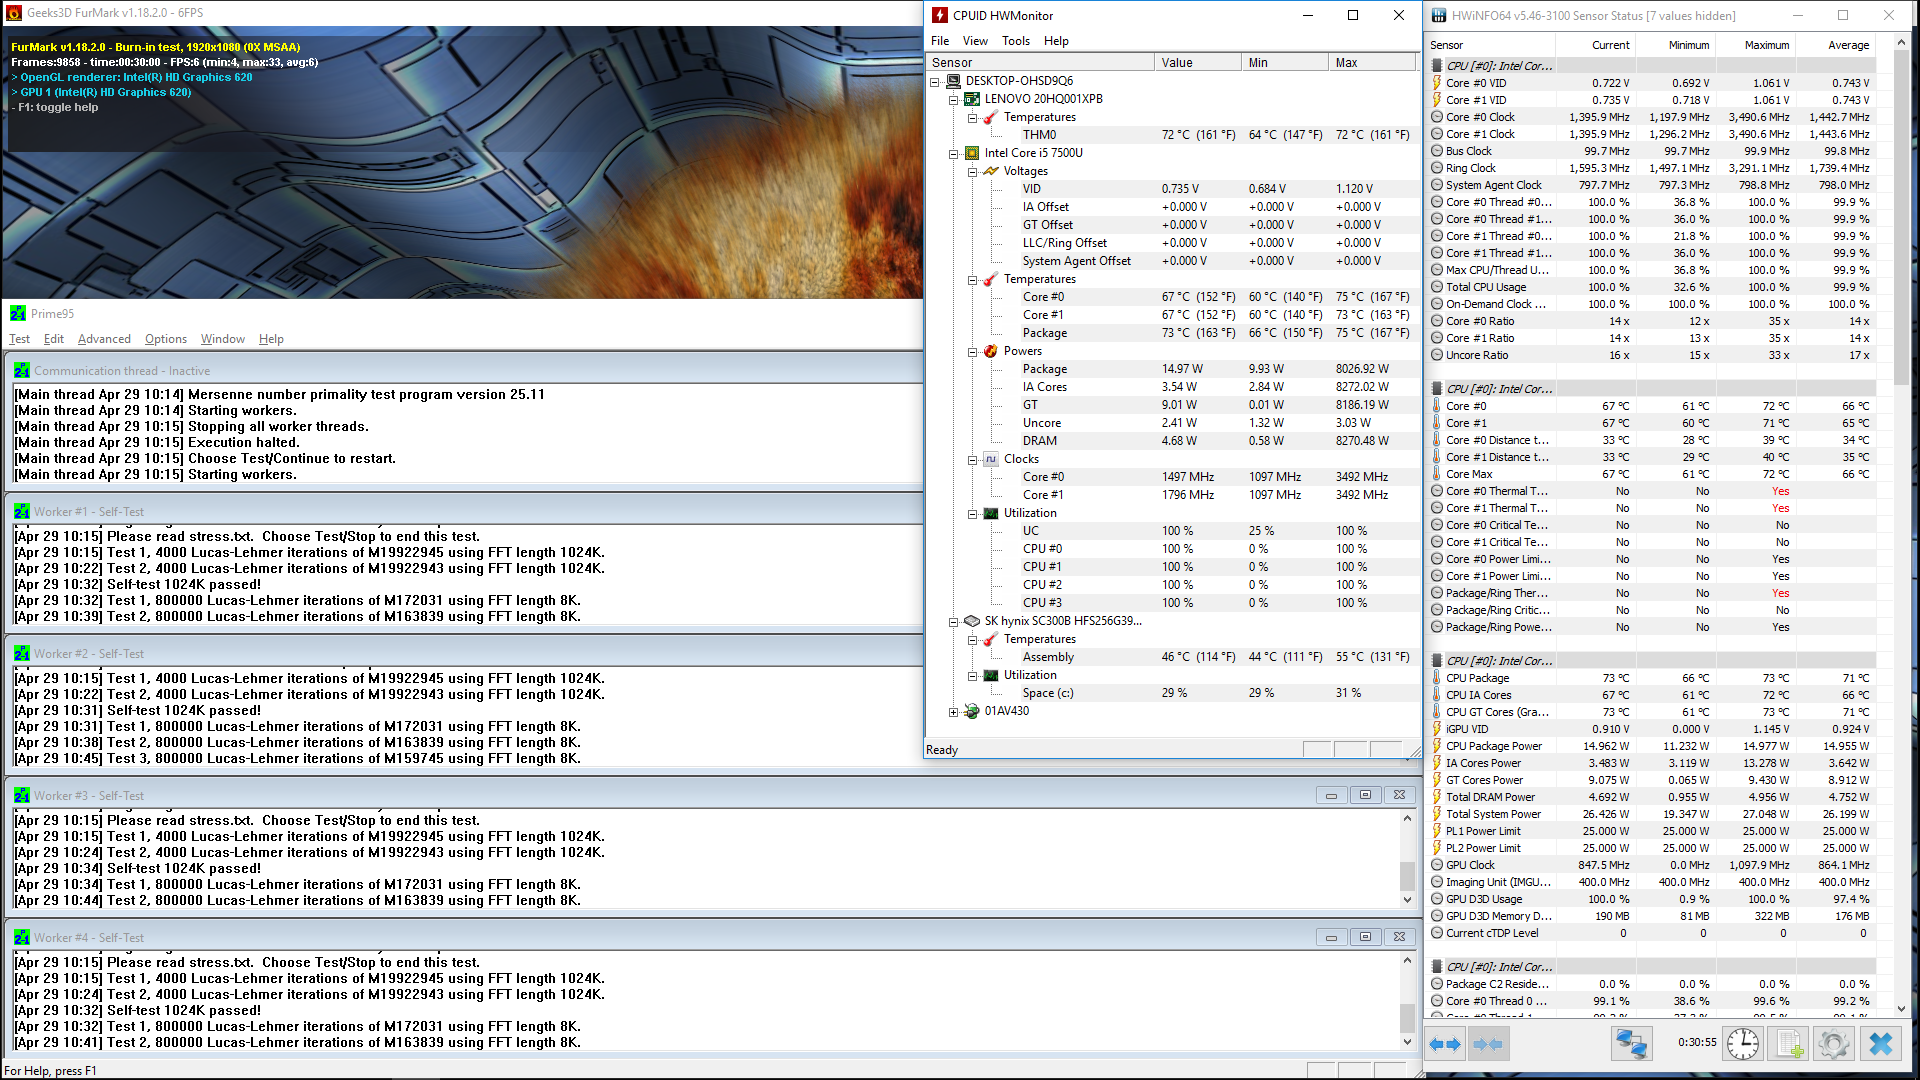Open the Help menu in HWMonitor
This screenshot has height=1080, width=1920.
click(x=1056, y=41)
